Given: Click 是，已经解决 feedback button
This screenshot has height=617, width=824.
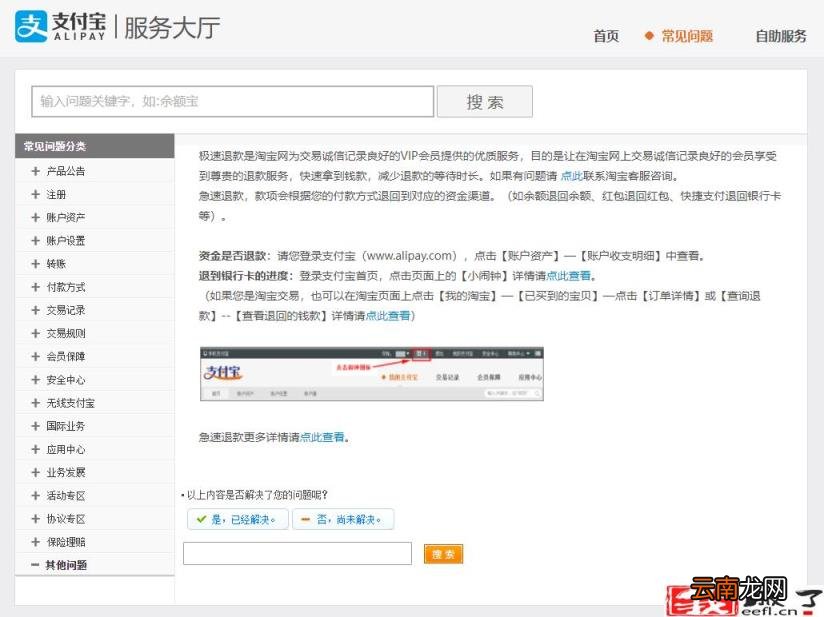Looking at the screenshot, I should click(238, 519).
